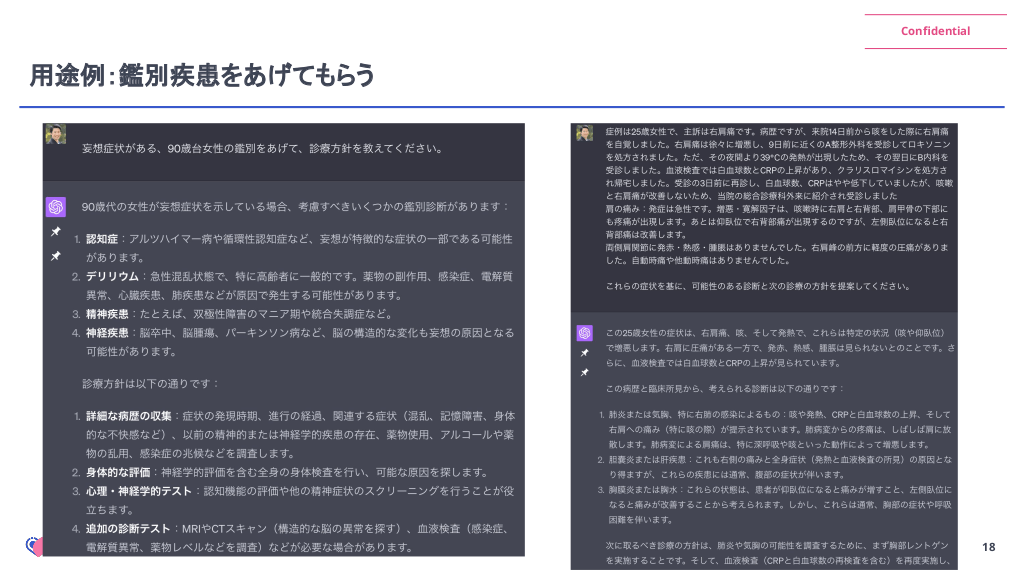Image resolution: width=1024 pixels, height=576 pixels.
Task: Click the upper pin icon in left chat
Action: point(56,232)
